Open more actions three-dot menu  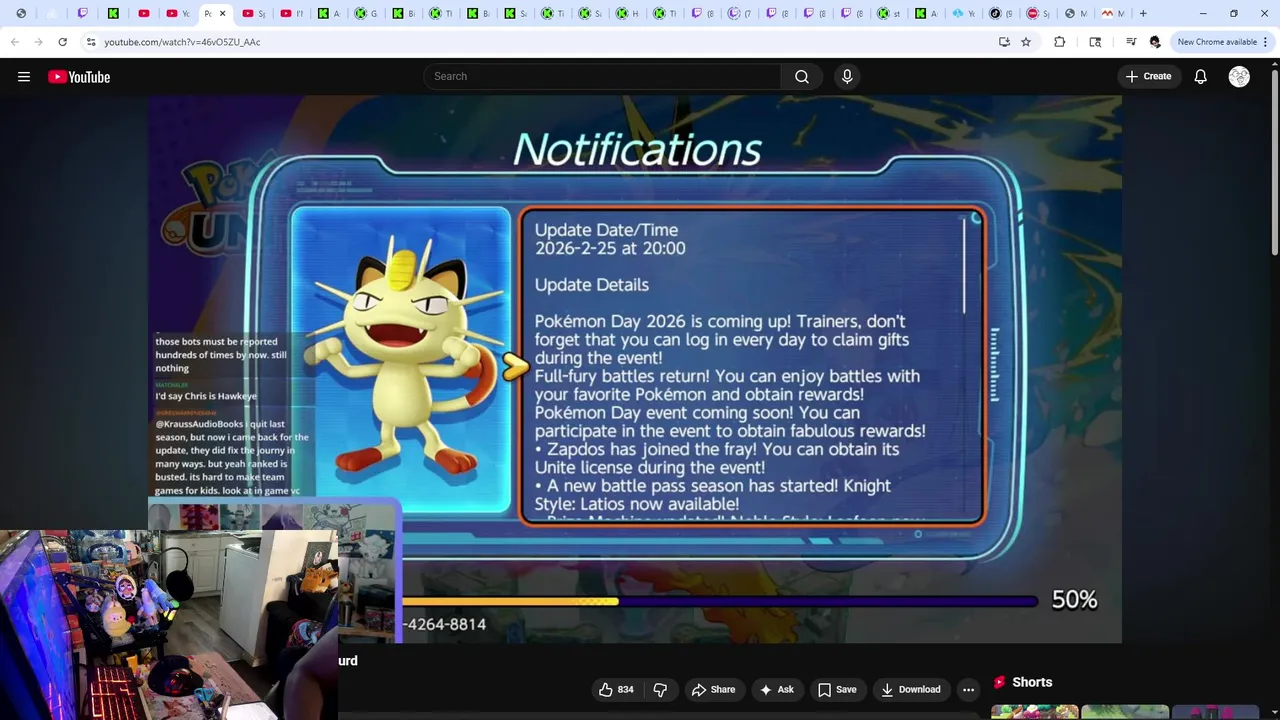[x=968, y=689]
